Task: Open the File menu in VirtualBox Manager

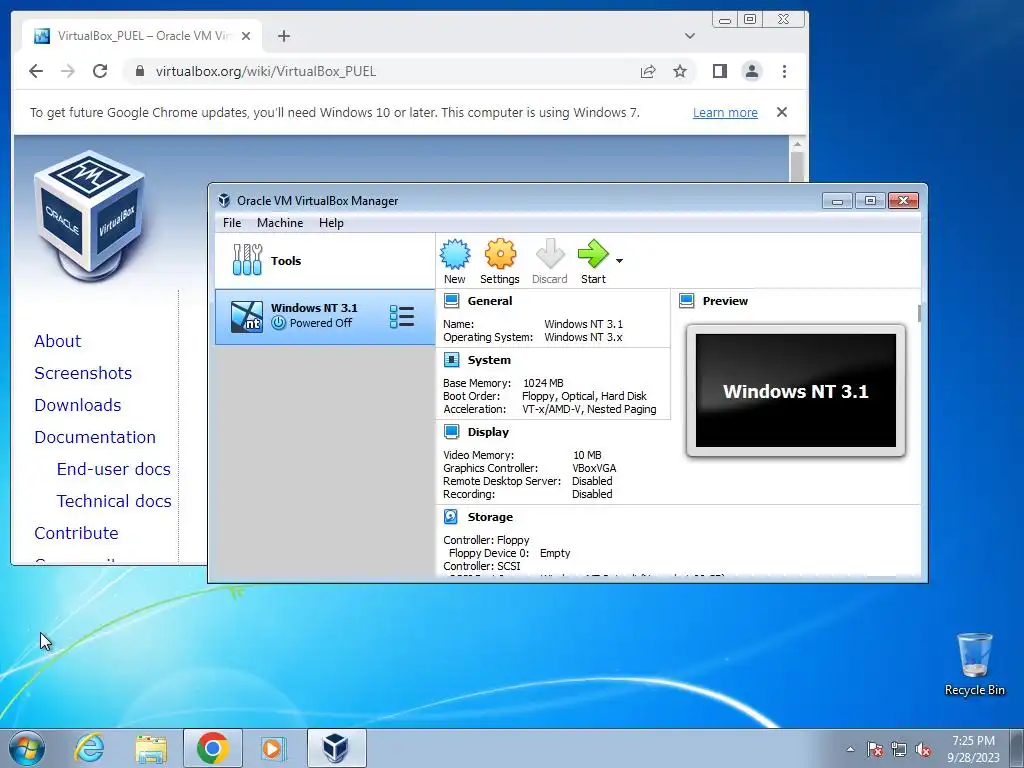Action: tap(232, 223)
